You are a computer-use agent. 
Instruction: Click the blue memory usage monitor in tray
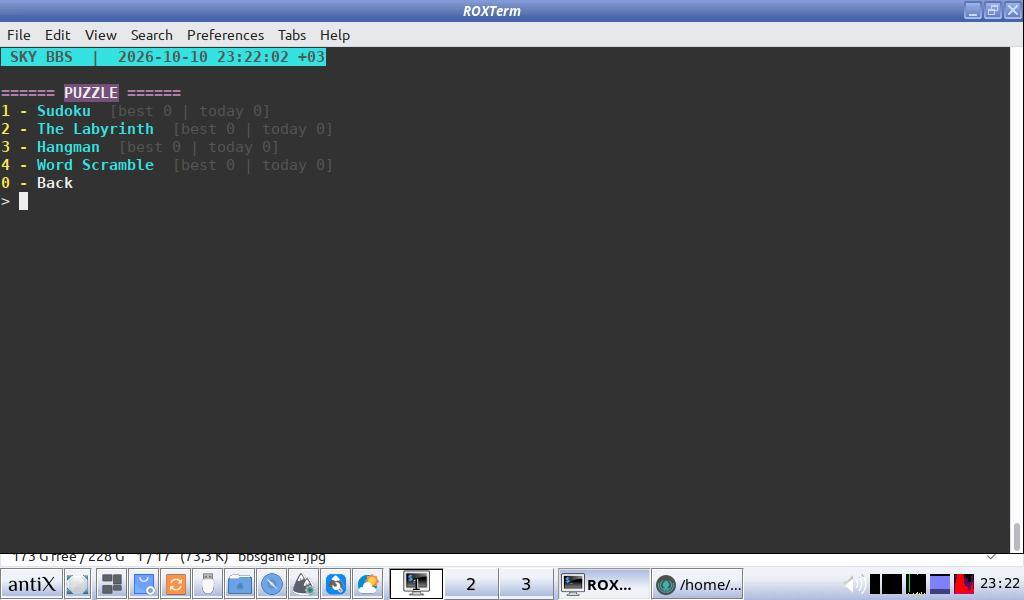pyautogui.click(x=940, y=584)
